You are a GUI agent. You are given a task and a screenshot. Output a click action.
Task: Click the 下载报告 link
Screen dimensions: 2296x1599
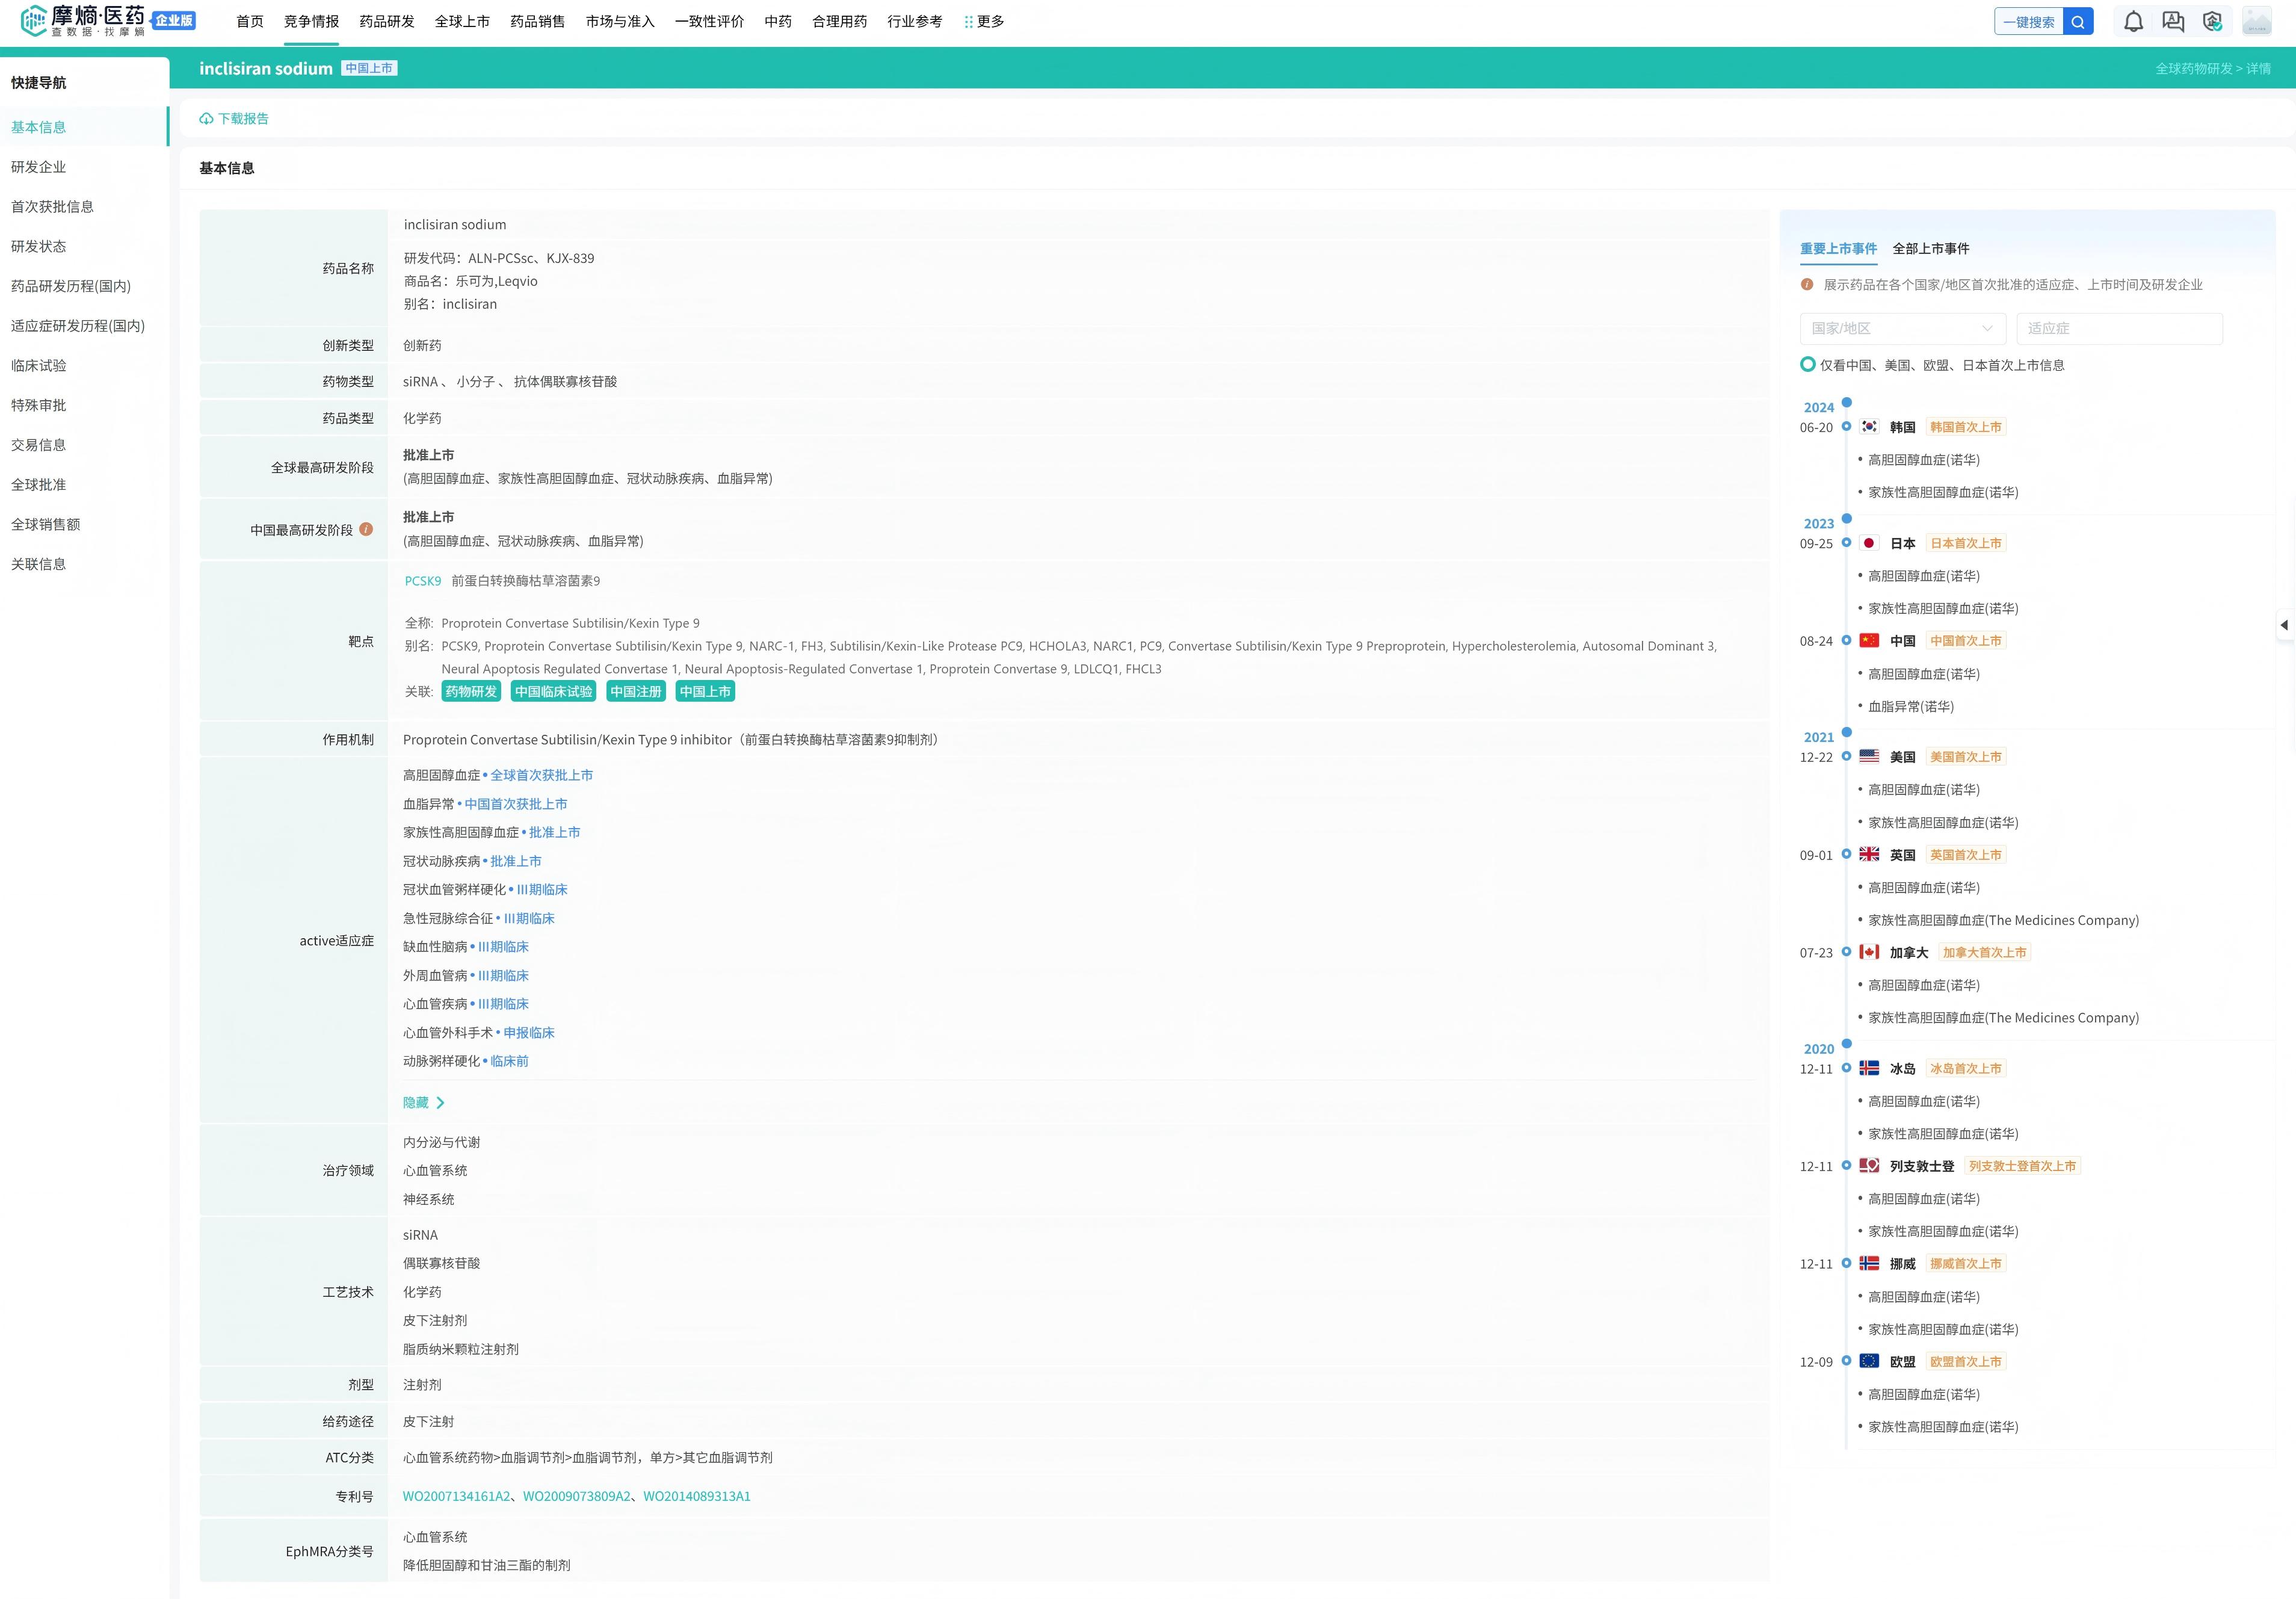(x=243, y=119)
